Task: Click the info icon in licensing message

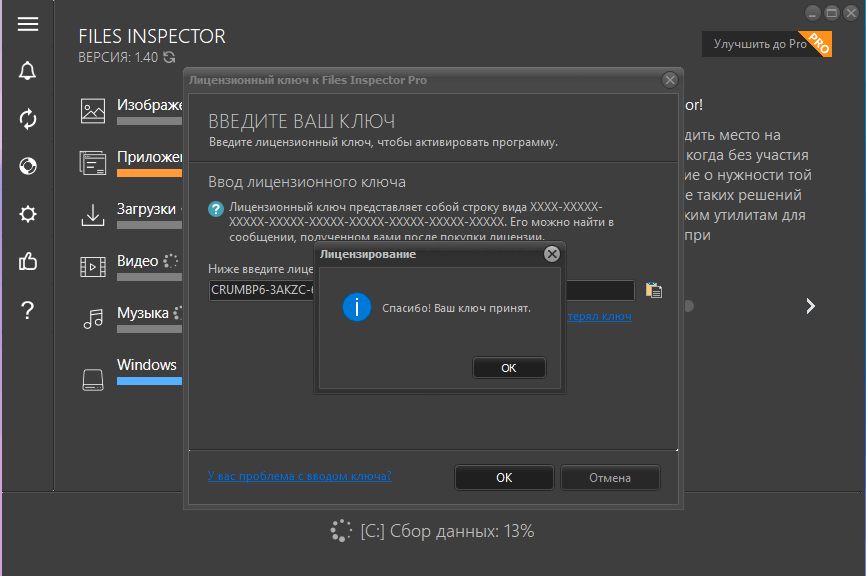Action: coord(357,307)
